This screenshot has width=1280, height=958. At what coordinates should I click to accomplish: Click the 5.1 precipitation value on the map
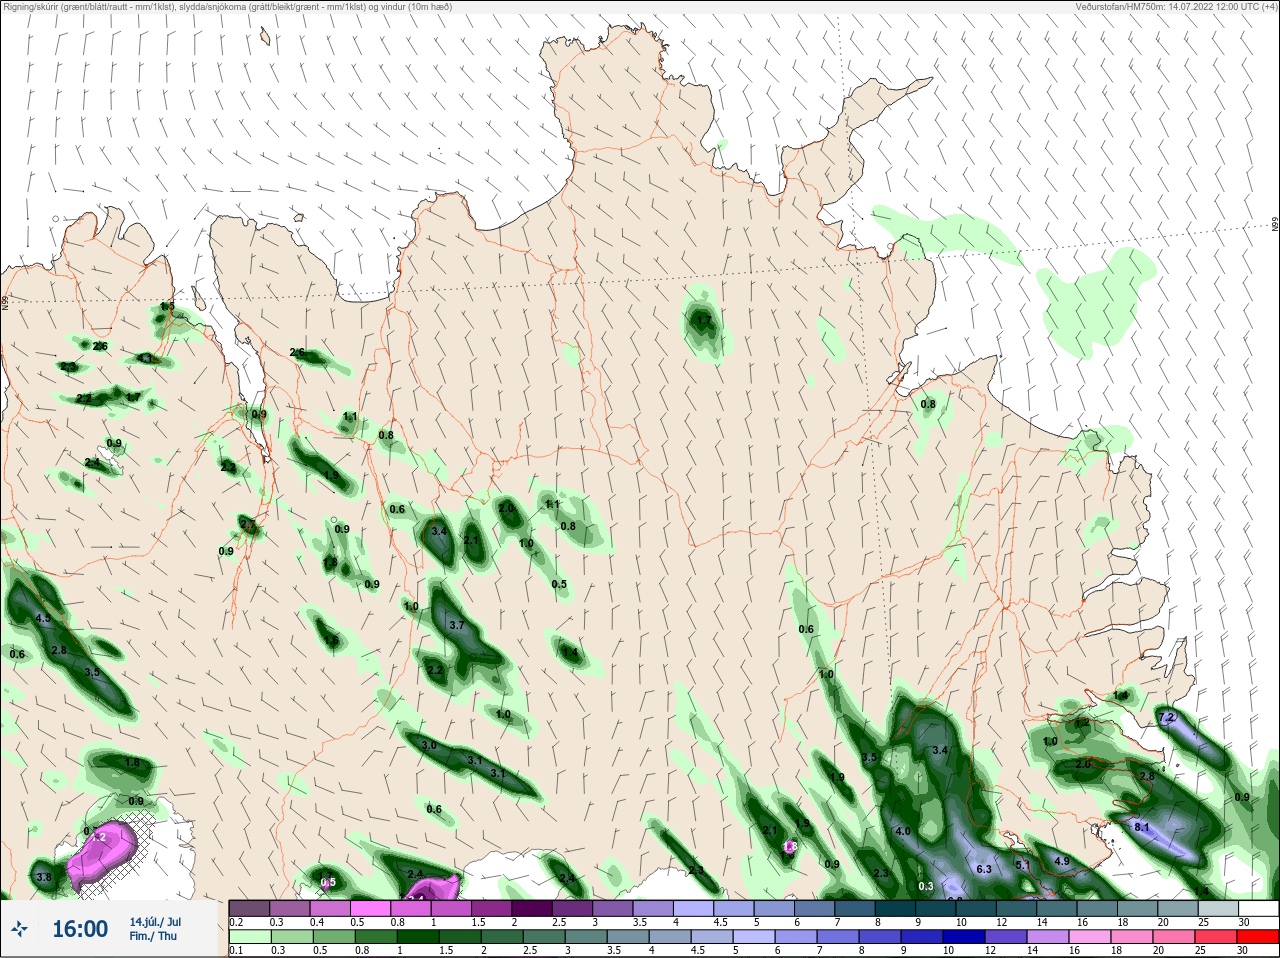[1022, 865]
